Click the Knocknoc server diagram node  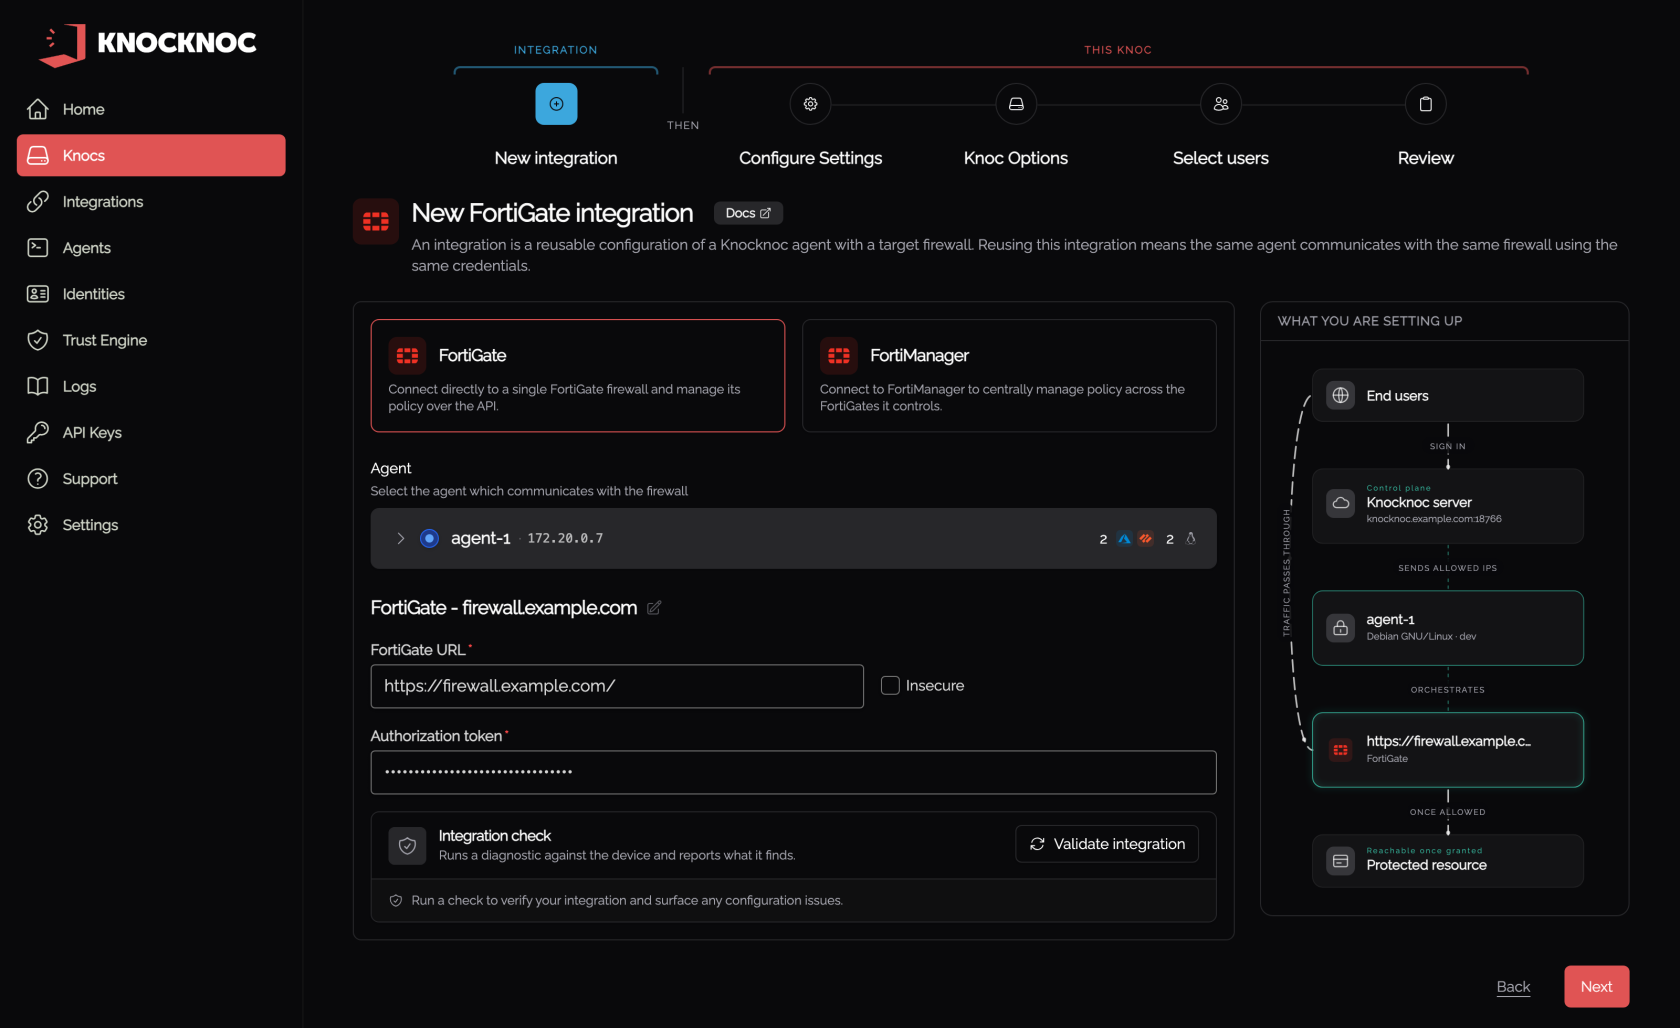click(x=1448, y=506)
